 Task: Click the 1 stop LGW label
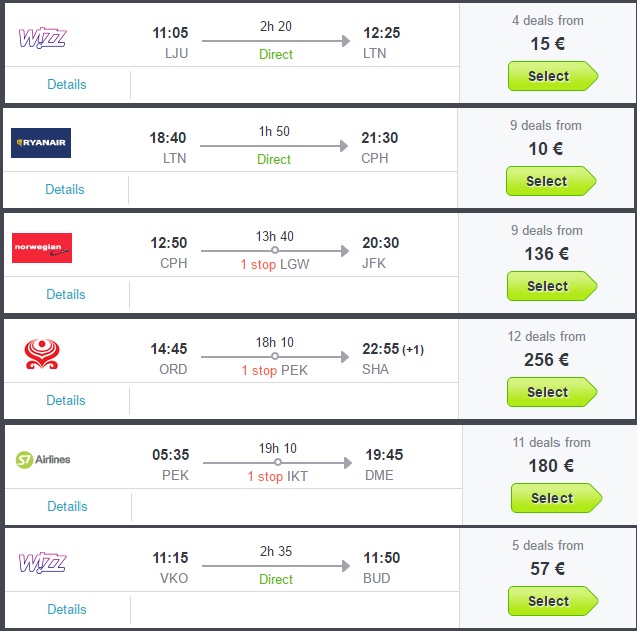click(275, 264)
